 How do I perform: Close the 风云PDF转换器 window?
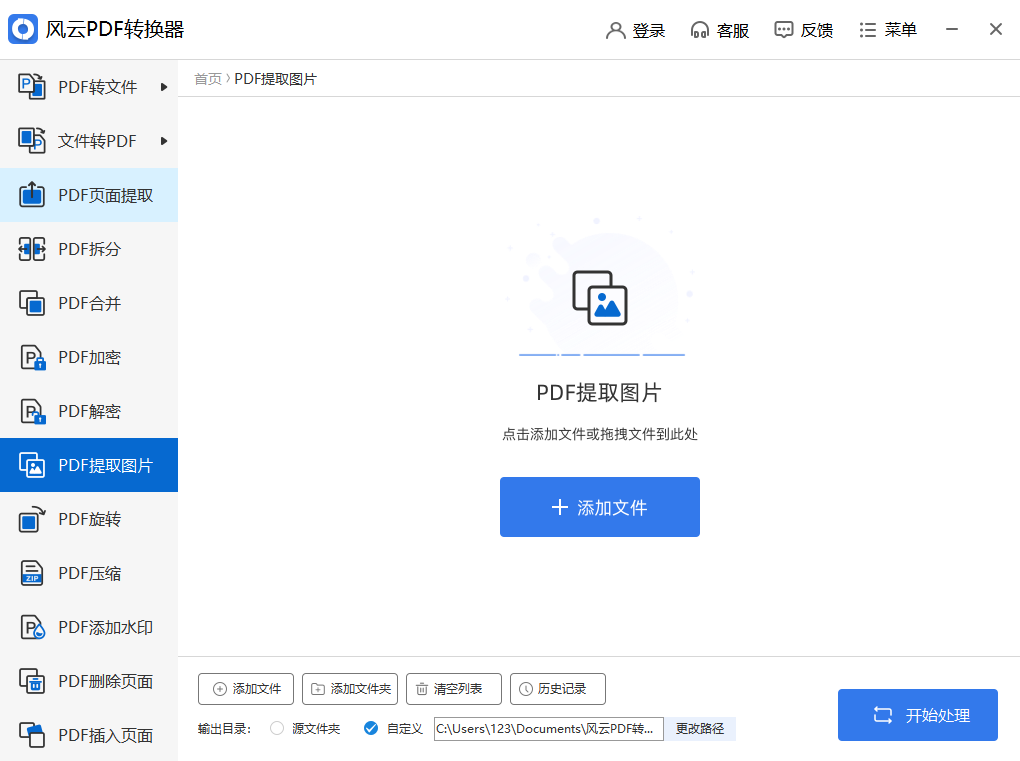tap(995, 29)
